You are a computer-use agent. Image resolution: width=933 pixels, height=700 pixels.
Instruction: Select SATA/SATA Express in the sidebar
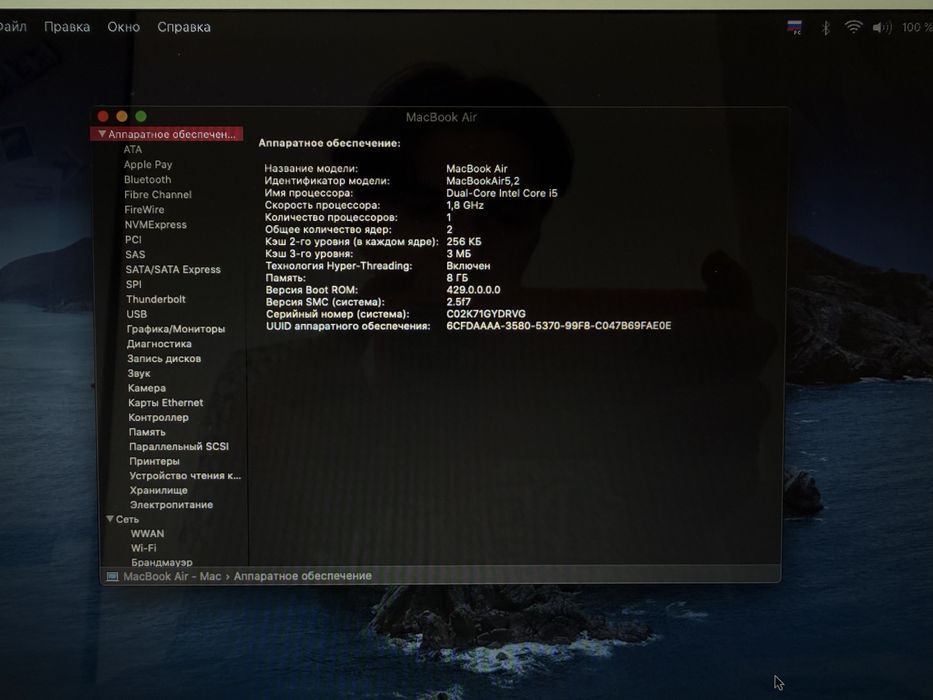(173, 269)
